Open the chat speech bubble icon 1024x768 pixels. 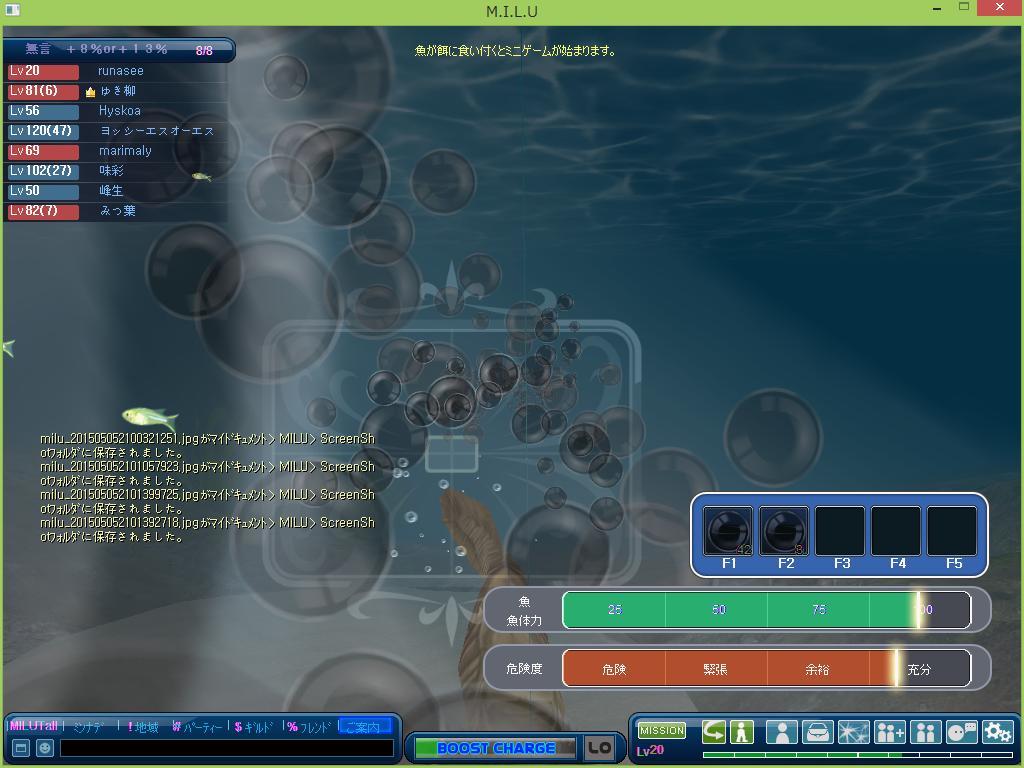961,732
